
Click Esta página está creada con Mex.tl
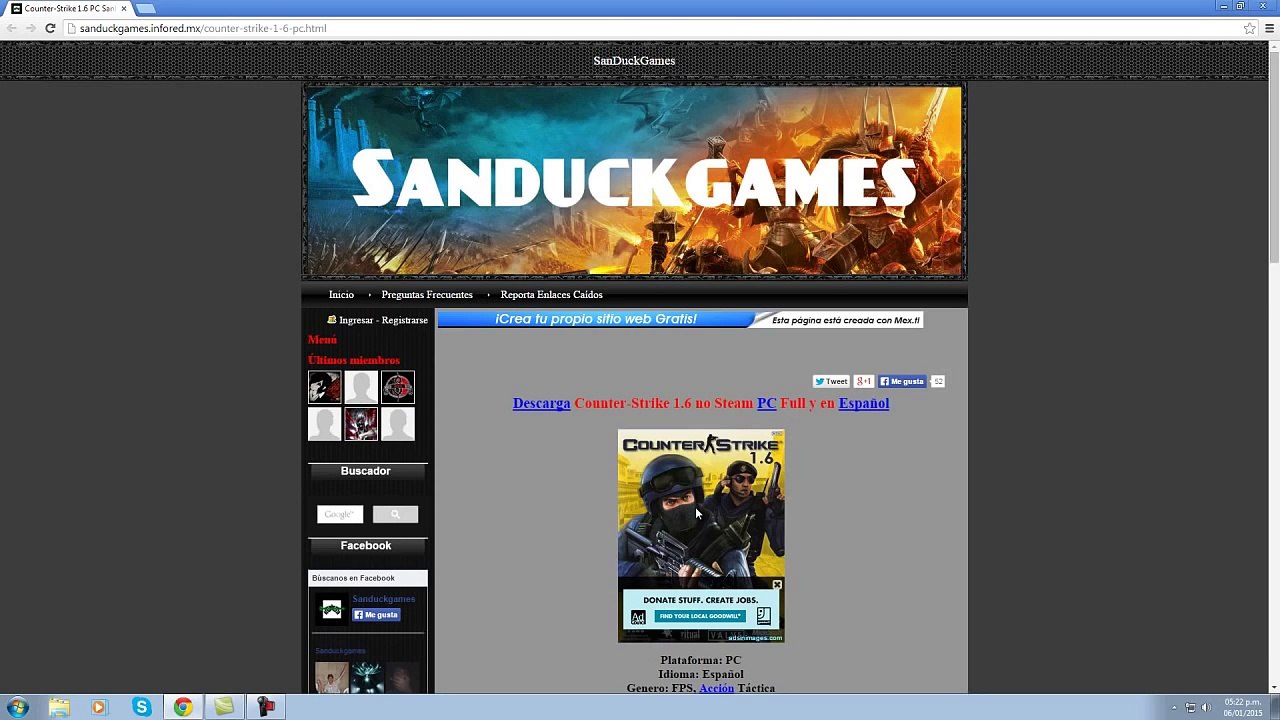[845, 320]
